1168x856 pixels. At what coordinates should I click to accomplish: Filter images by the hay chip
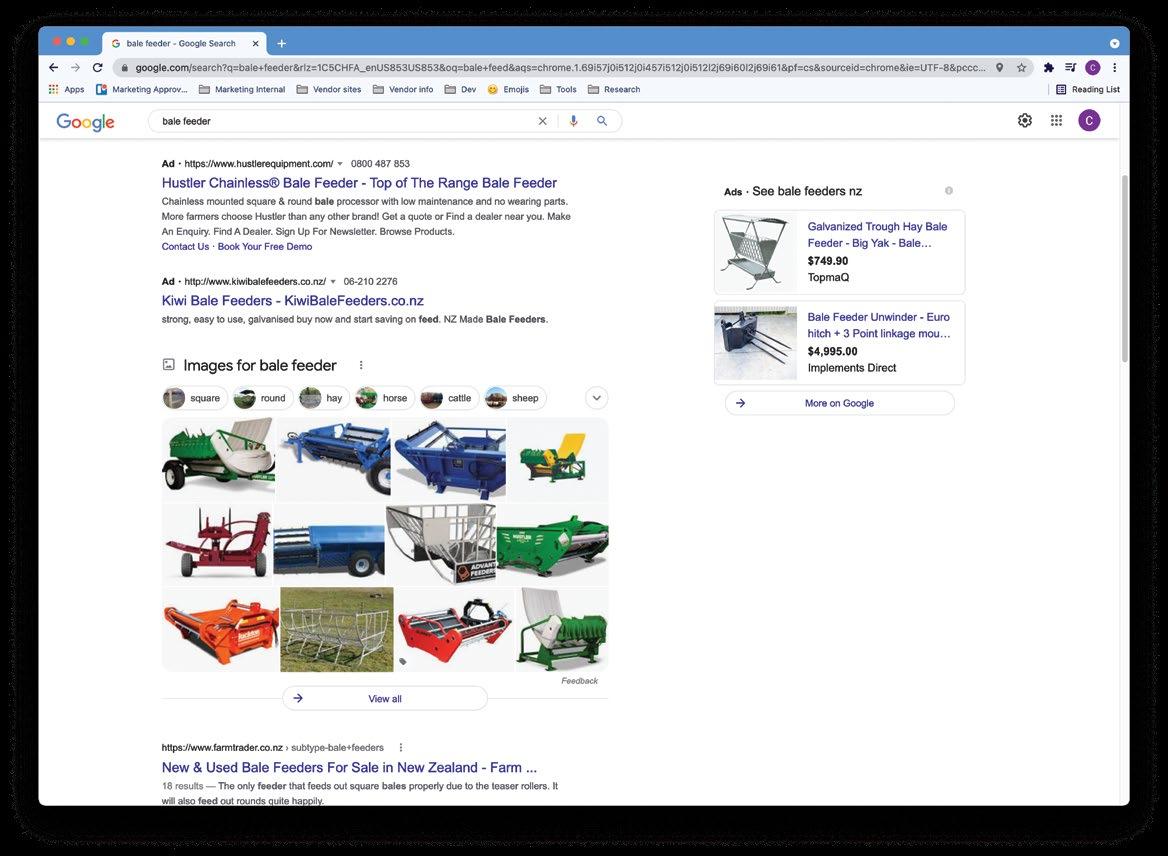(323, 398)
